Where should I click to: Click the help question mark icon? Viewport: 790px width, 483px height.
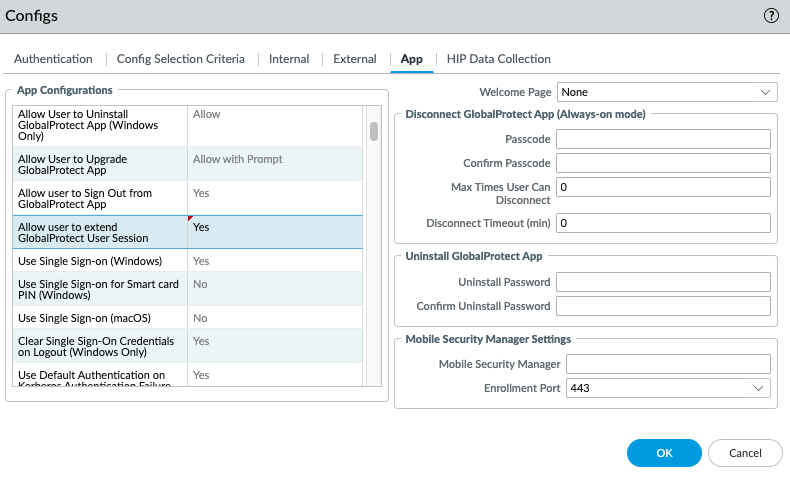point(771,16)
